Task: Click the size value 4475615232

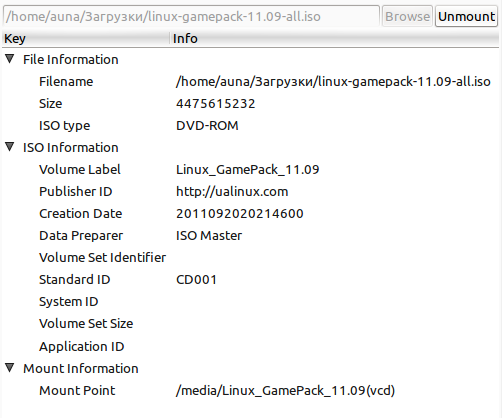Action: tap(216, 104)
